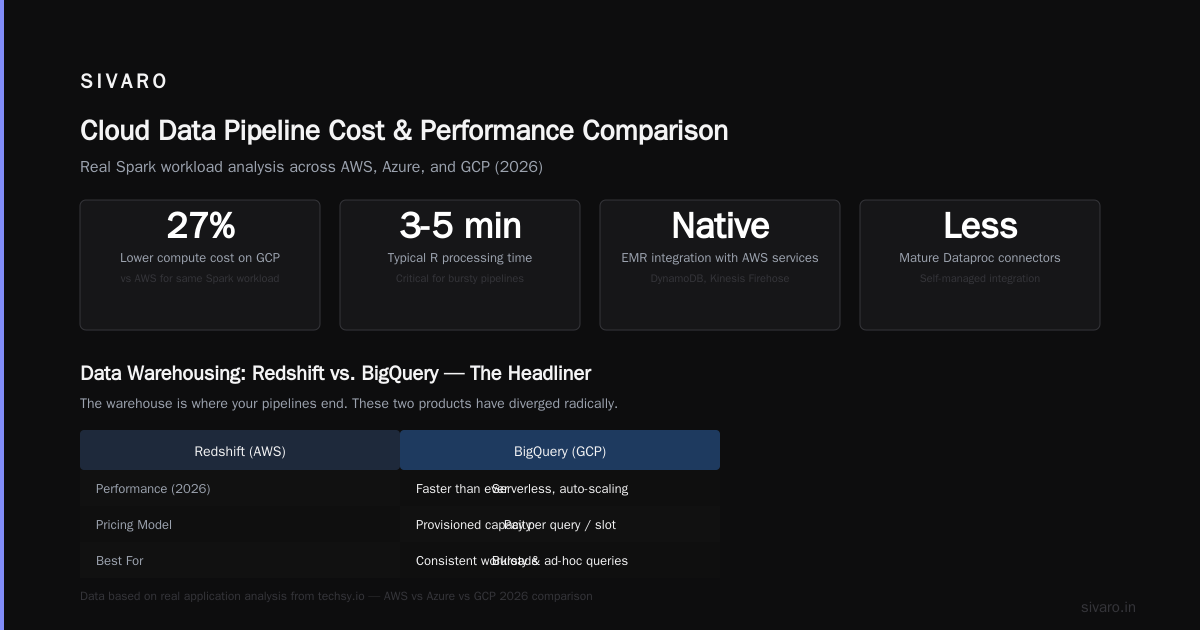The height and width of the screenshot is (630, 1200).
Task: Open the 3-5 min processing time card
Action: (460, 265)
